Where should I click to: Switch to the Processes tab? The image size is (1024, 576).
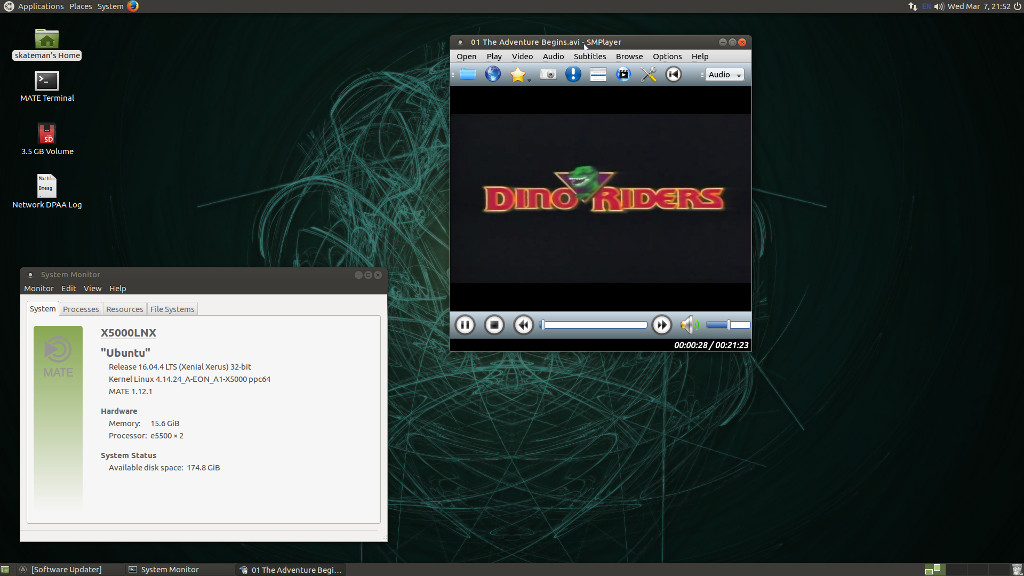point(81,310)
